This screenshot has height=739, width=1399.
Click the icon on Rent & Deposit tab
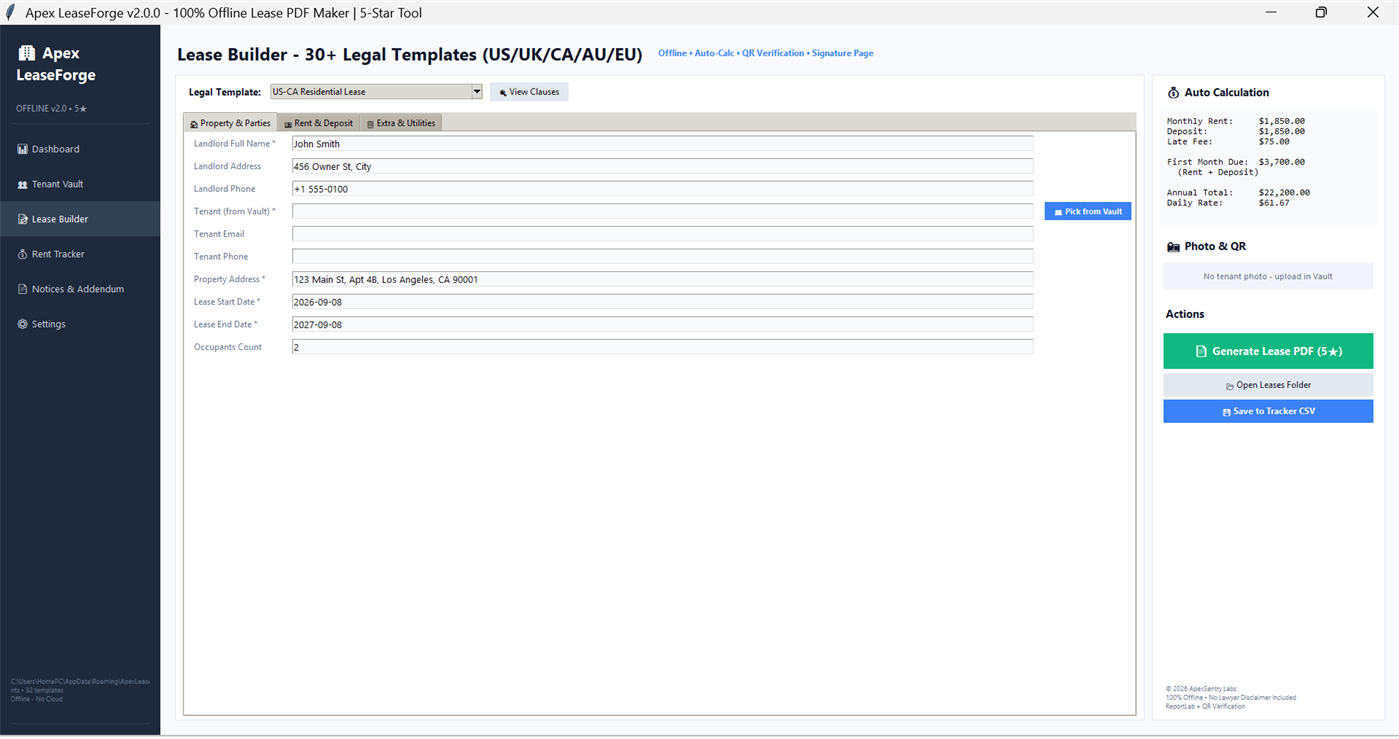pos(288,124)
